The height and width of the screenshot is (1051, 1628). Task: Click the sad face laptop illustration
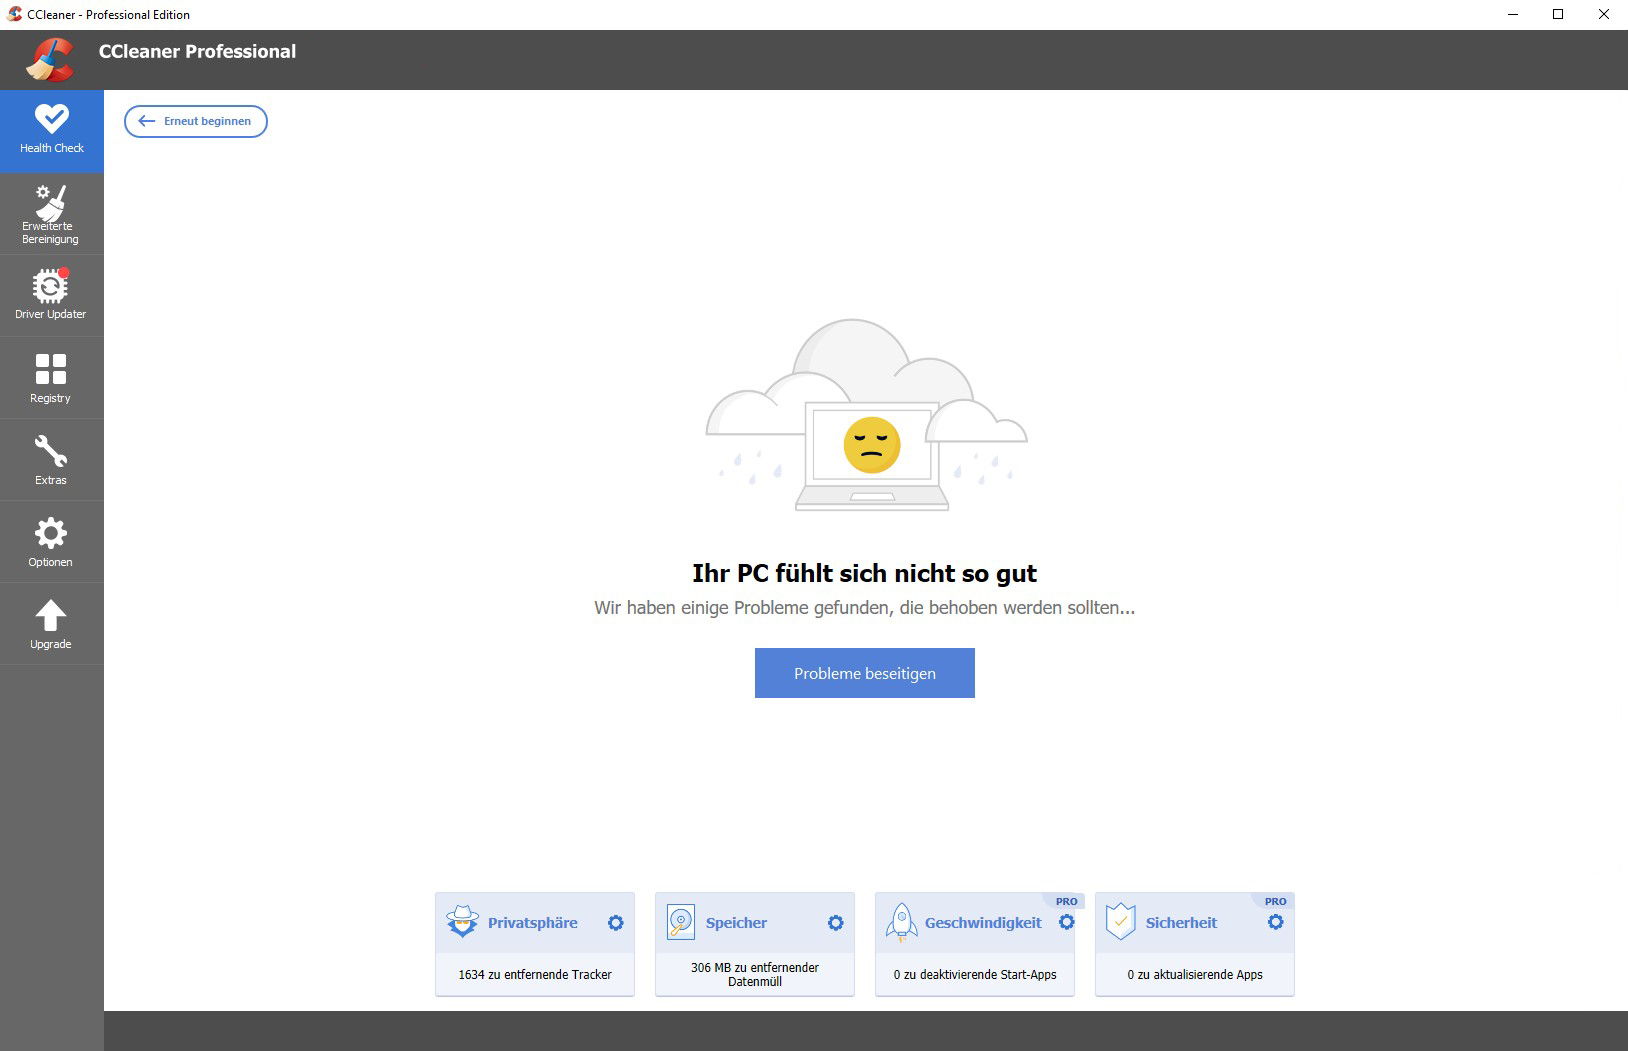pyautogui.click(x=870, y=445)
